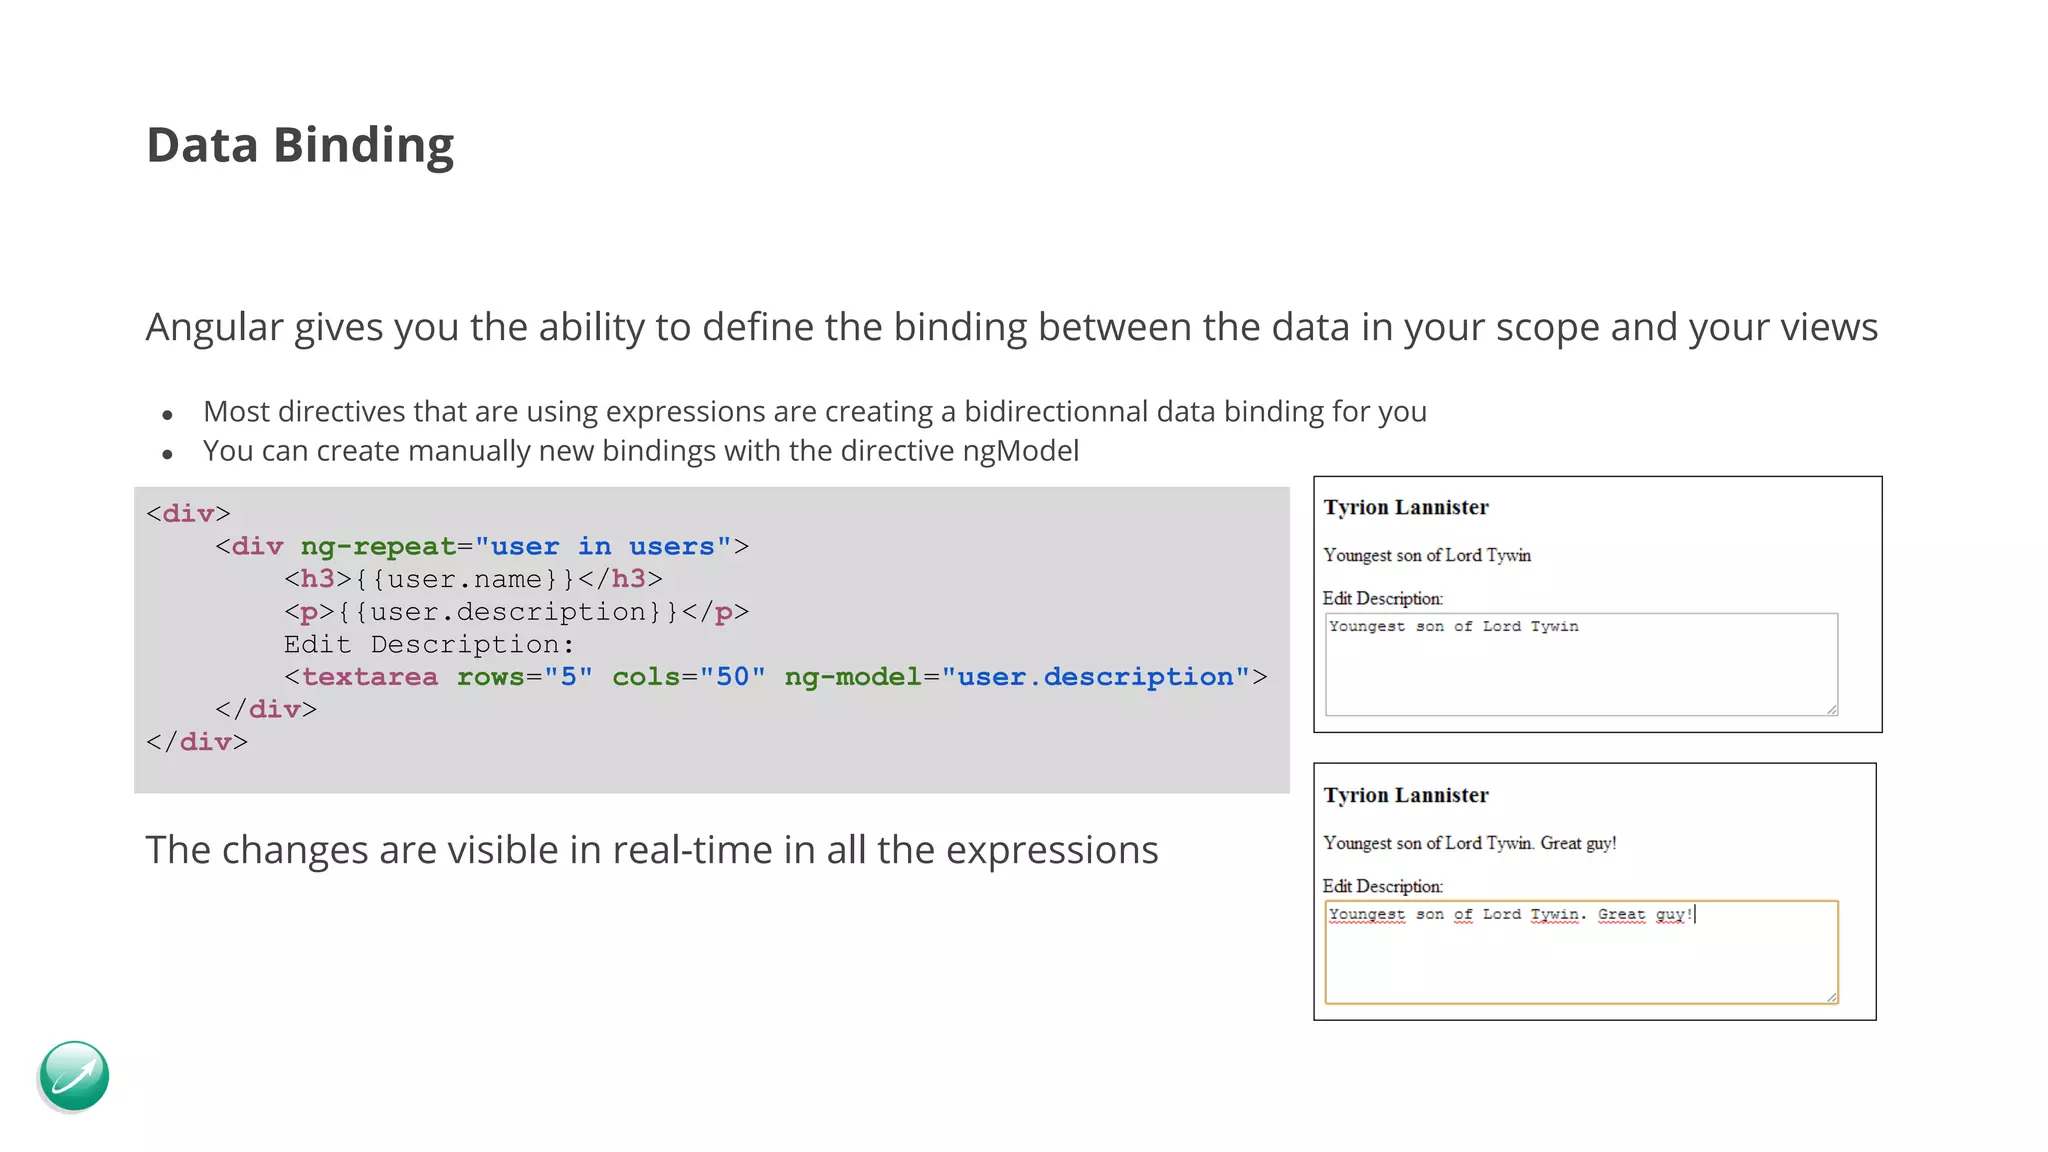
Task: Click the resize grip of the lower textarea
Action: point(1831,997)
